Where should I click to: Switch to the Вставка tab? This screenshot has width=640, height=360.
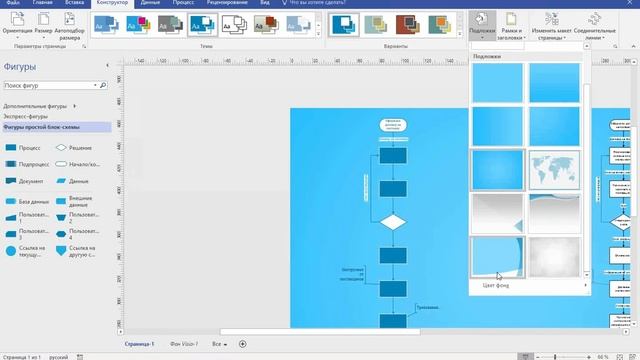pos(75,2)
